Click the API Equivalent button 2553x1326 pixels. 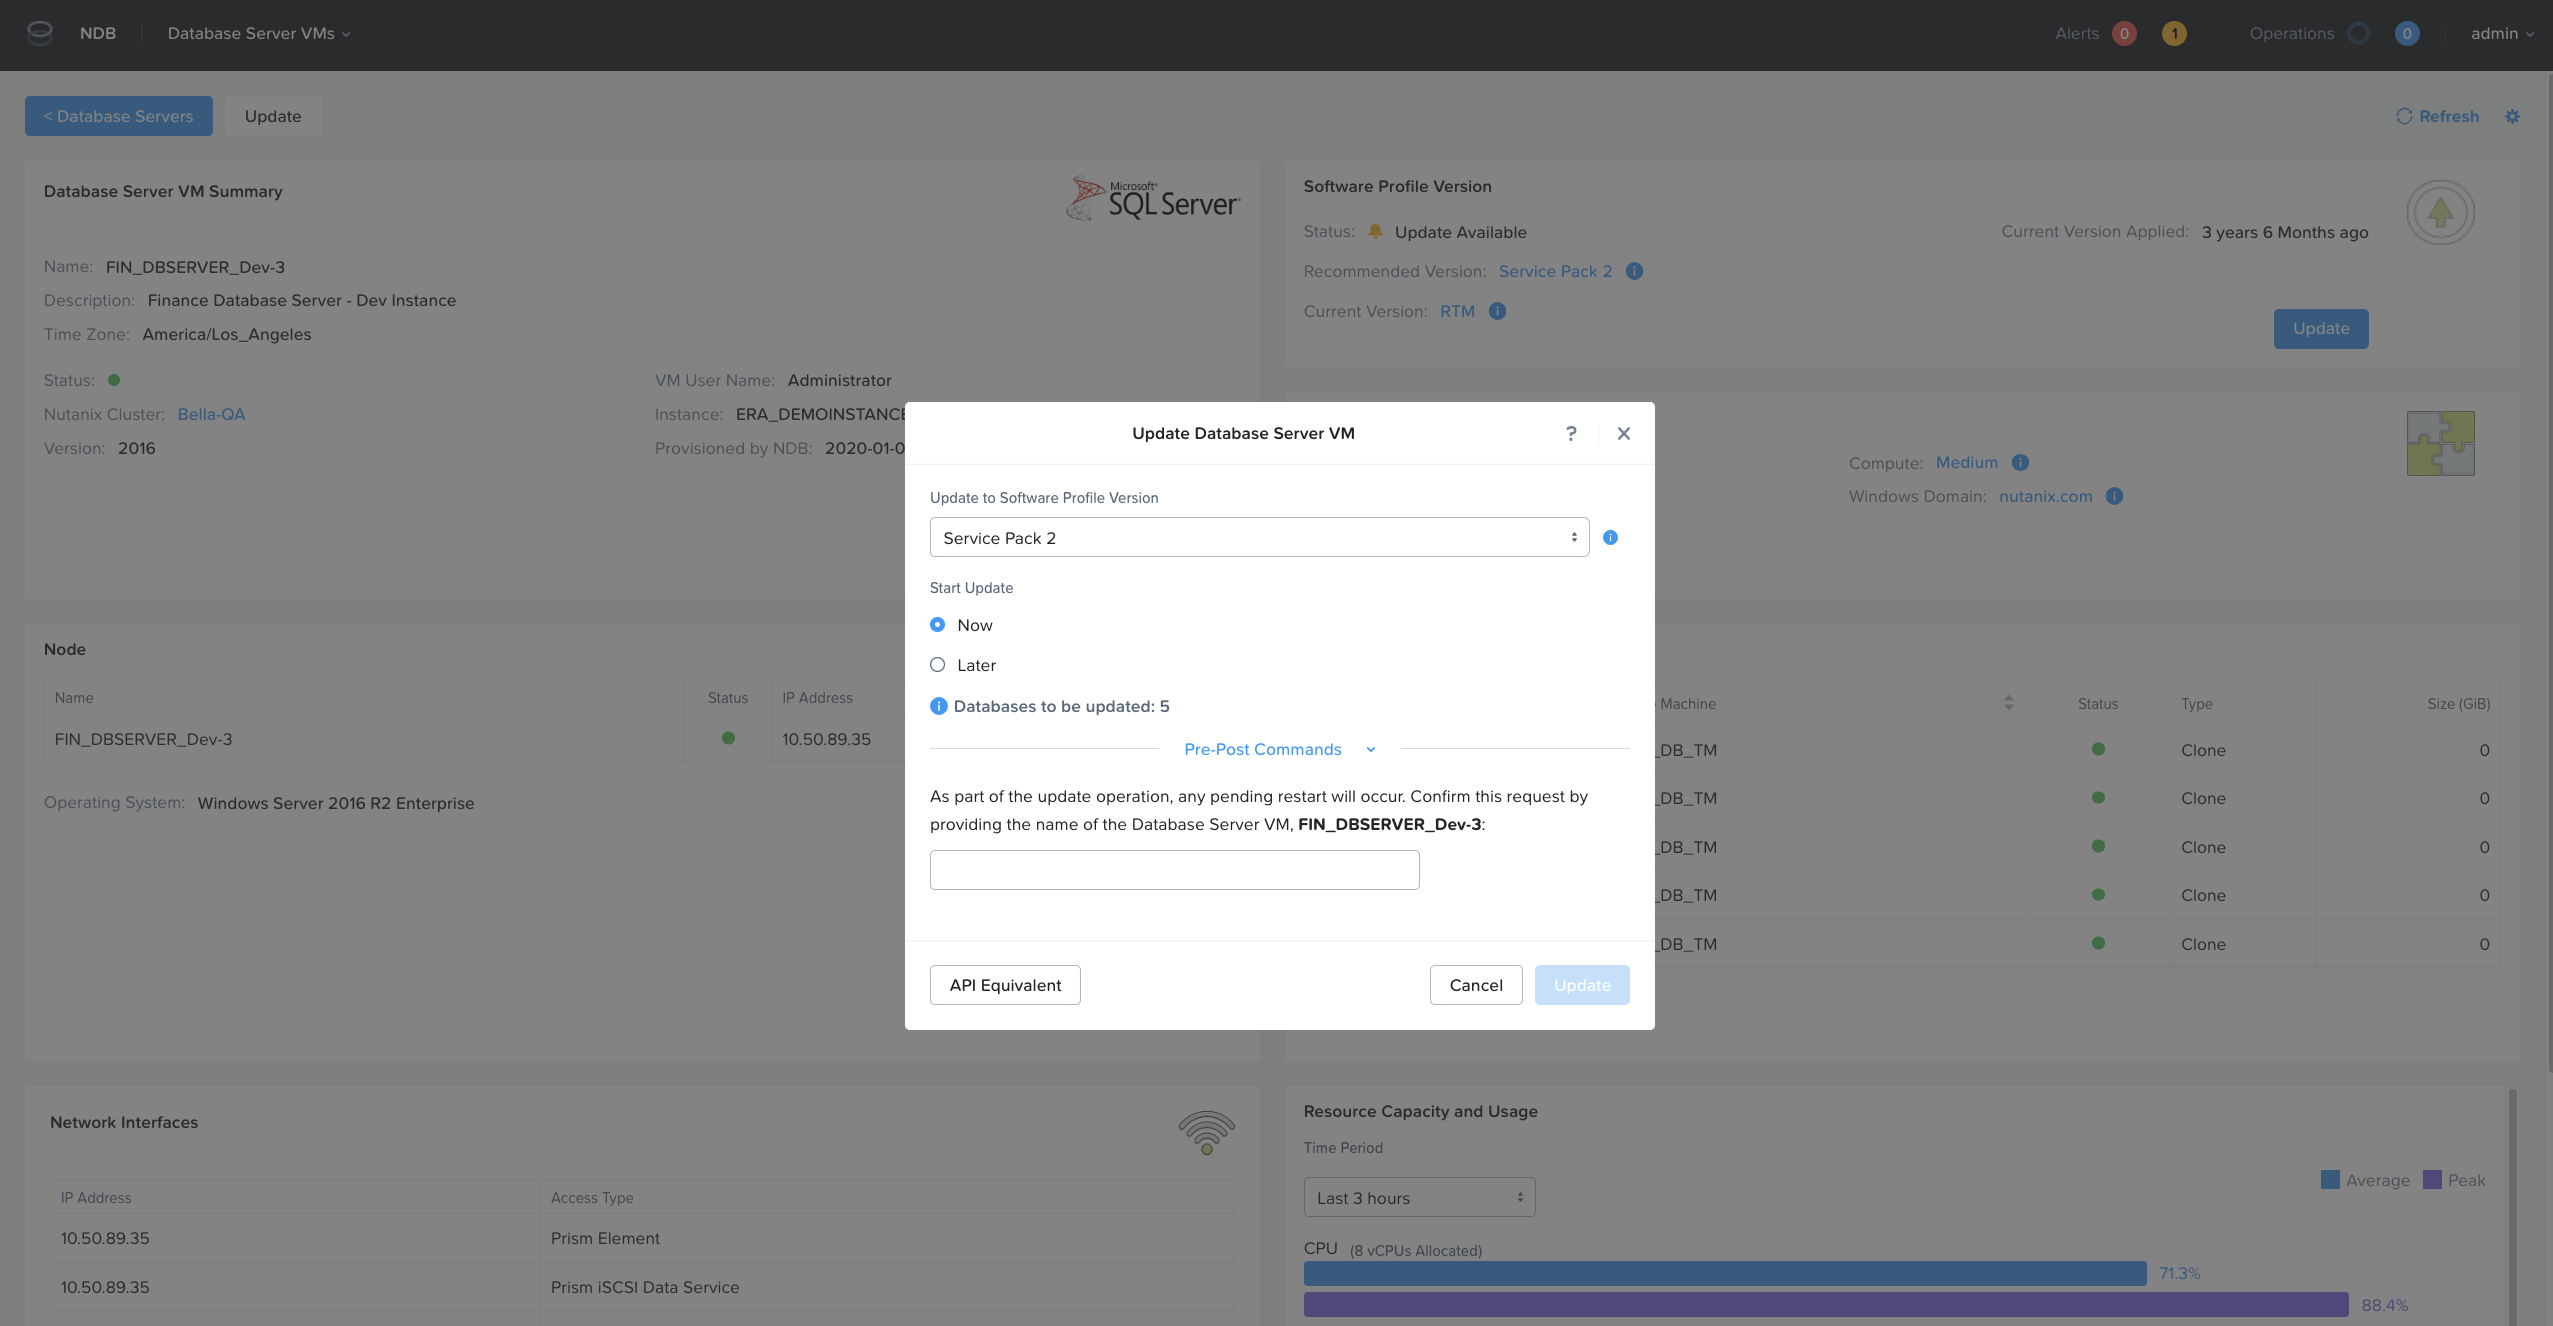1004,985
